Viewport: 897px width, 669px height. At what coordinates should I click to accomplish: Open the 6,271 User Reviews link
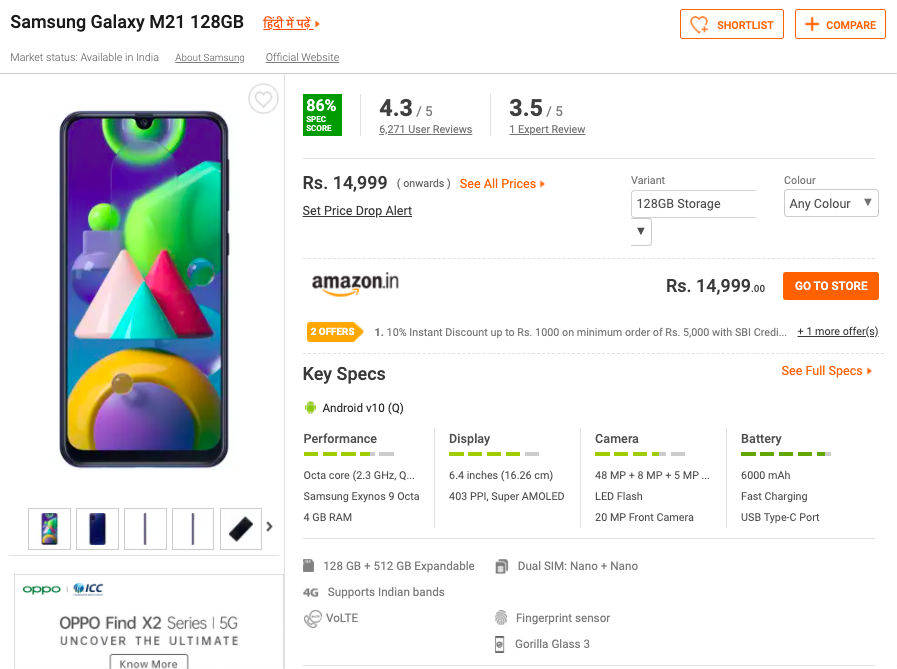(425, 130)
